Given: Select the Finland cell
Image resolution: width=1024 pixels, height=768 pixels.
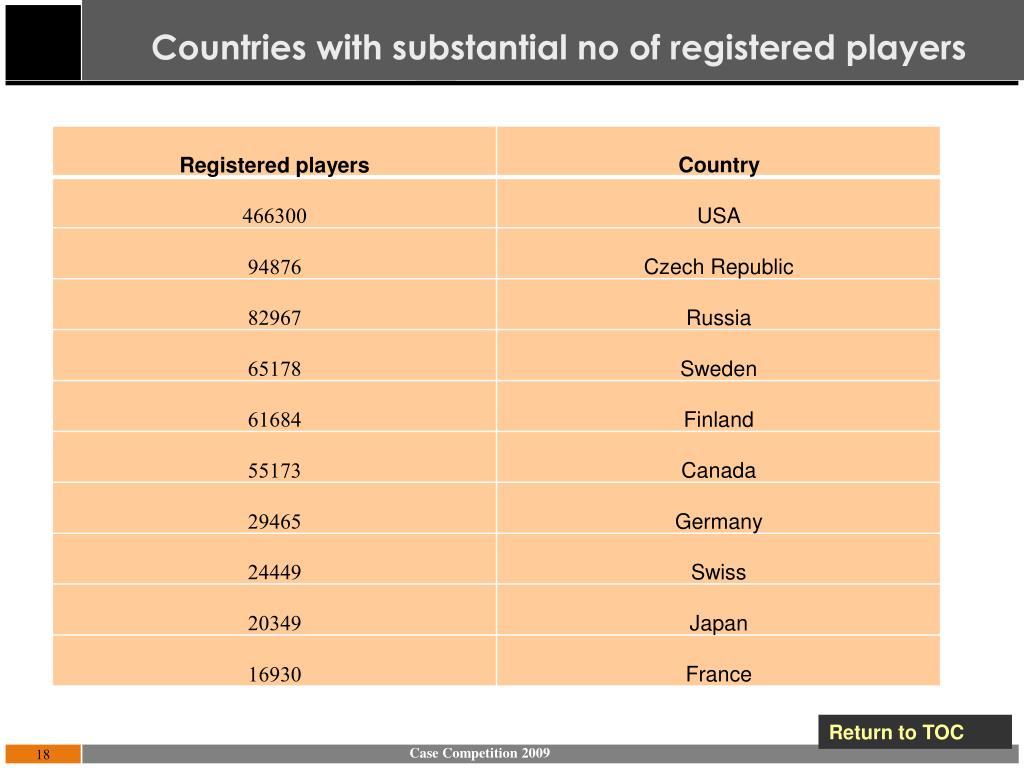Looking at the screenshot, I should pyautogui.click(x=718, y=420).
